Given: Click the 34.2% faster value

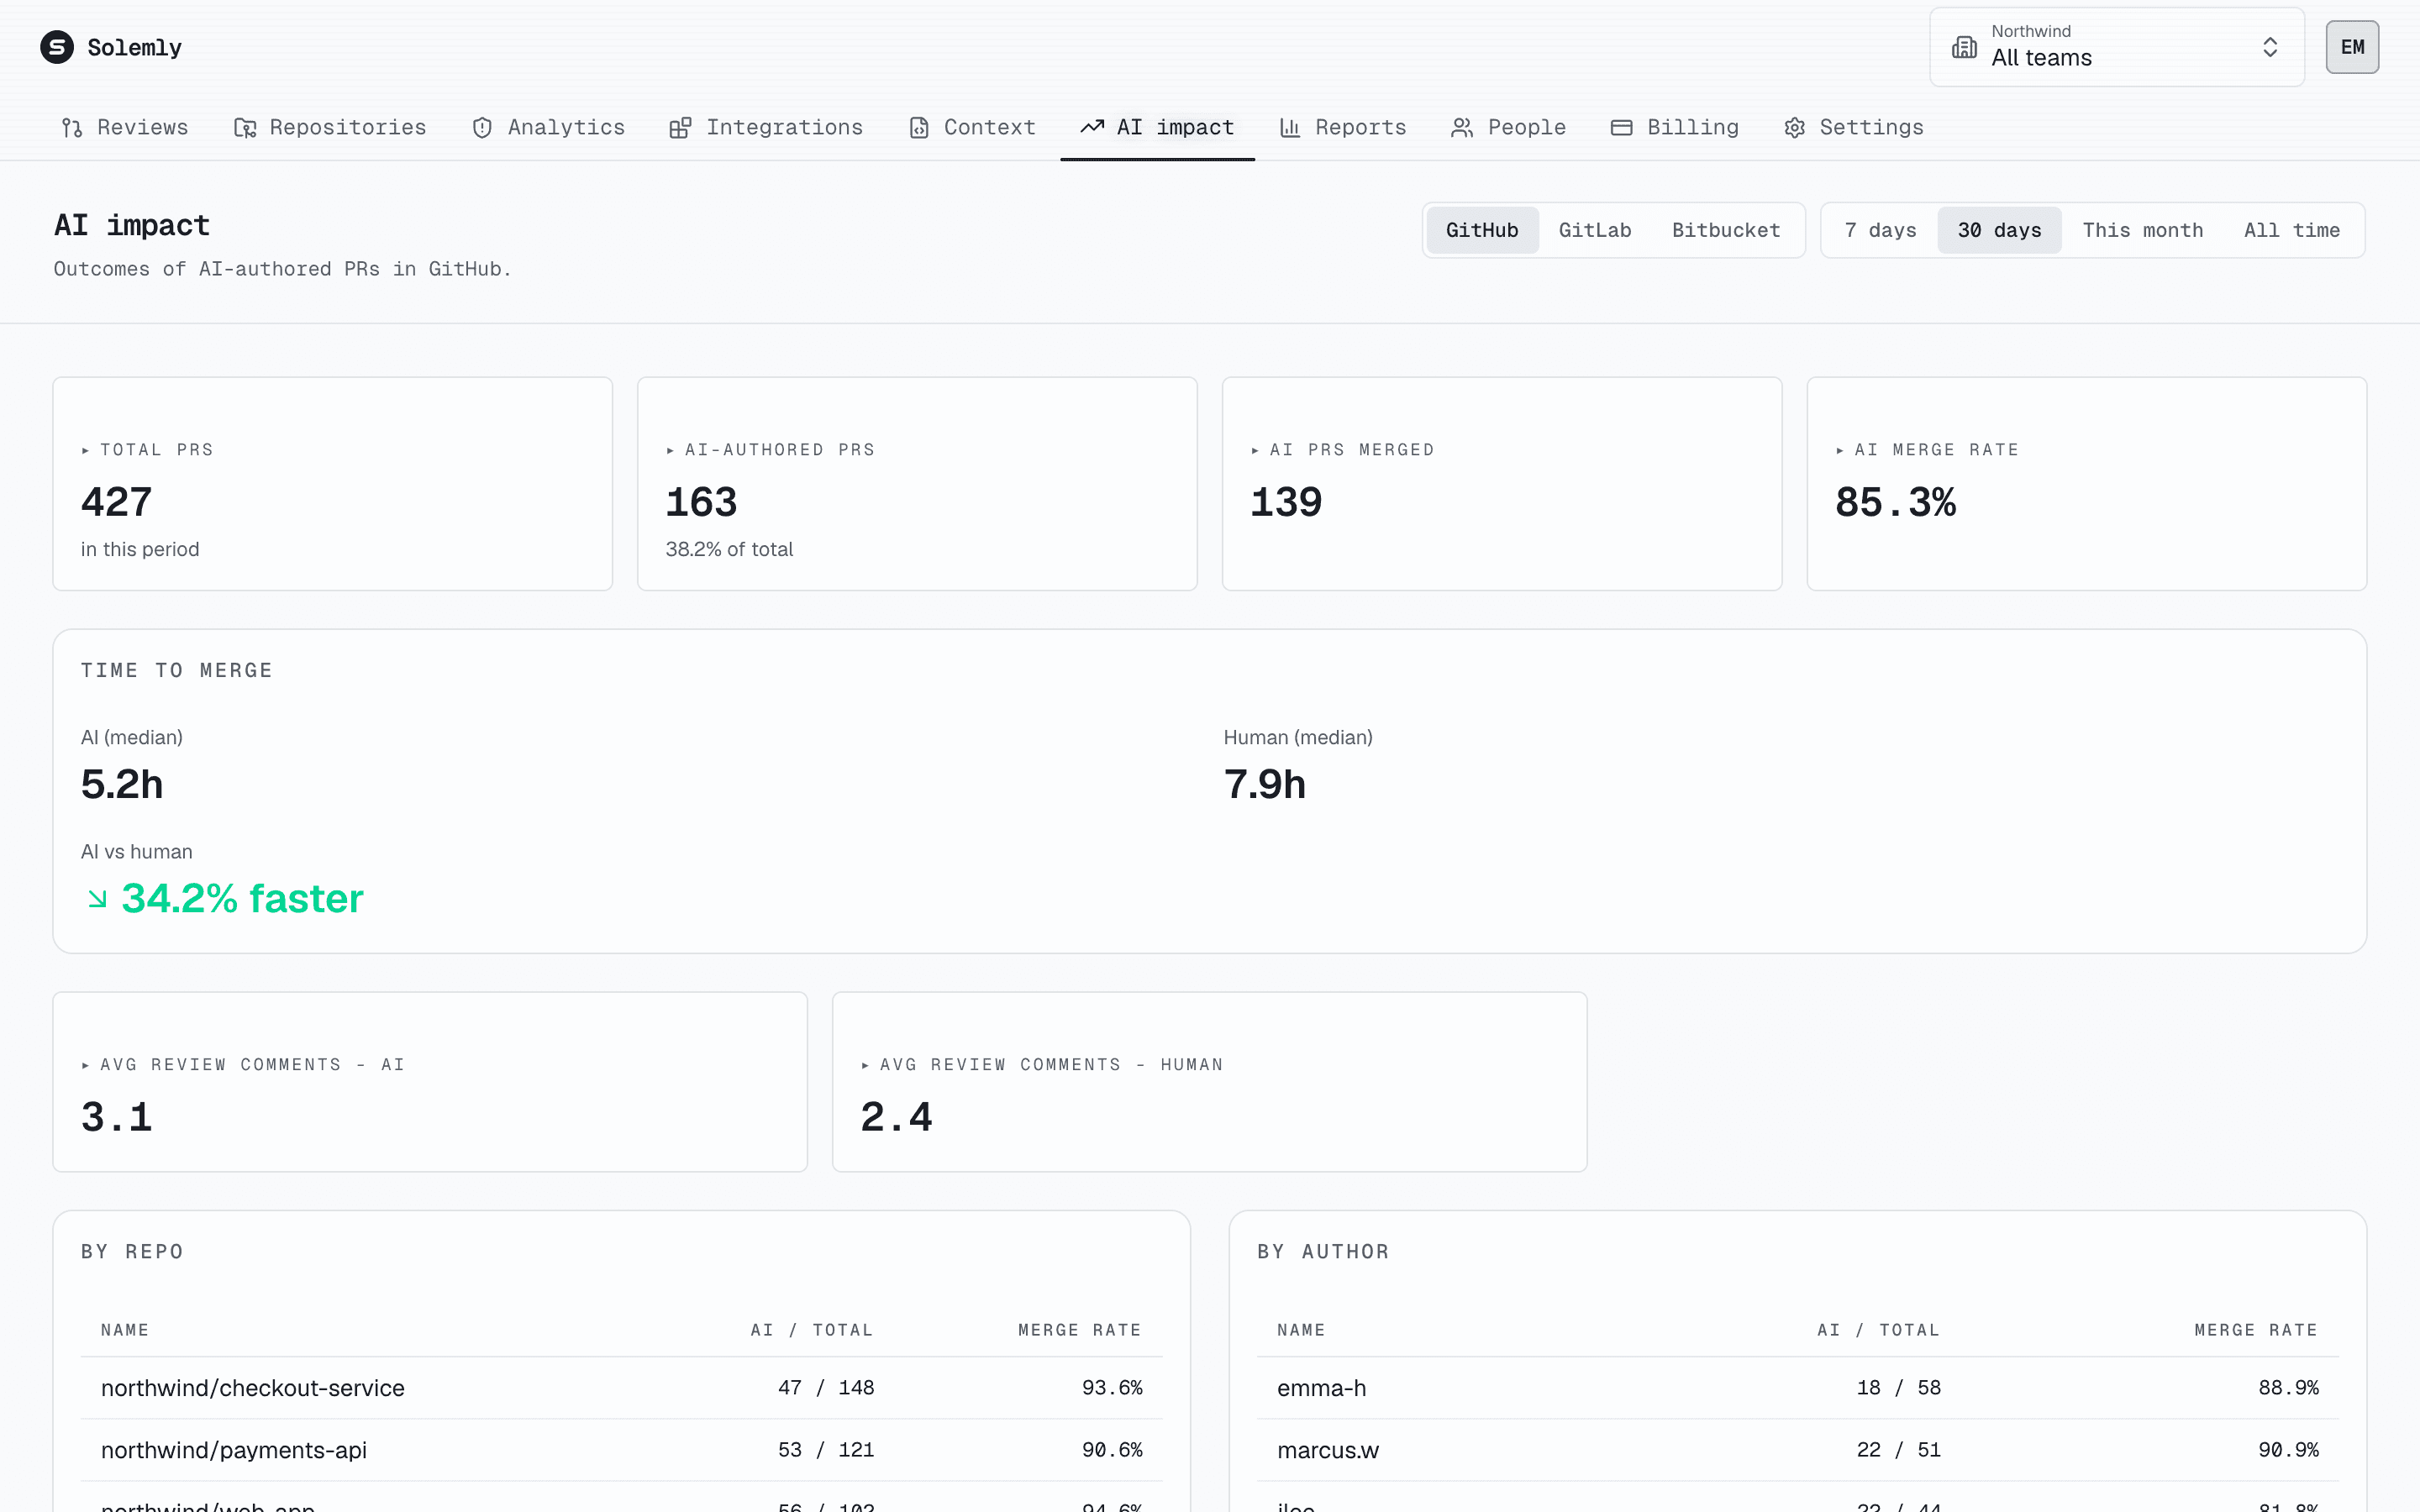Looking at the screenshot, I should [x=242, y=898].
